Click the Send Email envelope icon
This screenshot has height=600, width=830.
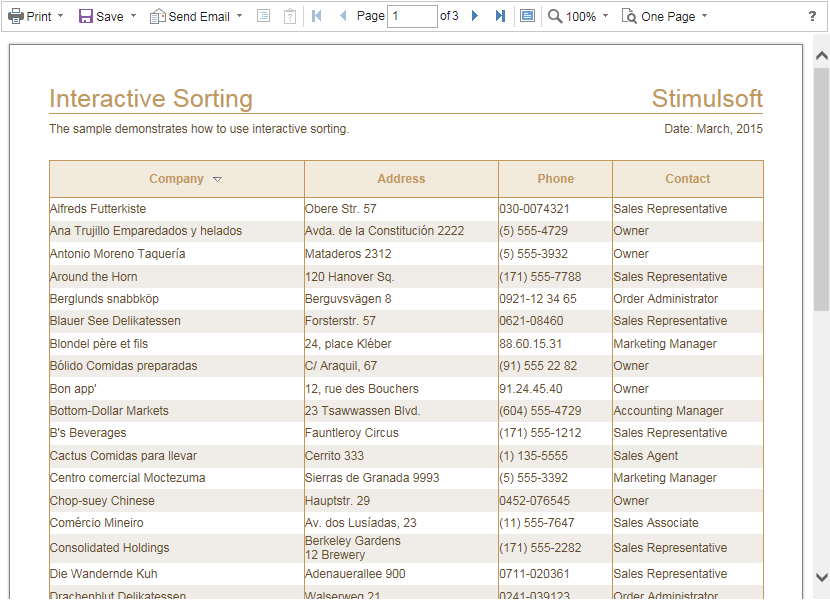158,16
